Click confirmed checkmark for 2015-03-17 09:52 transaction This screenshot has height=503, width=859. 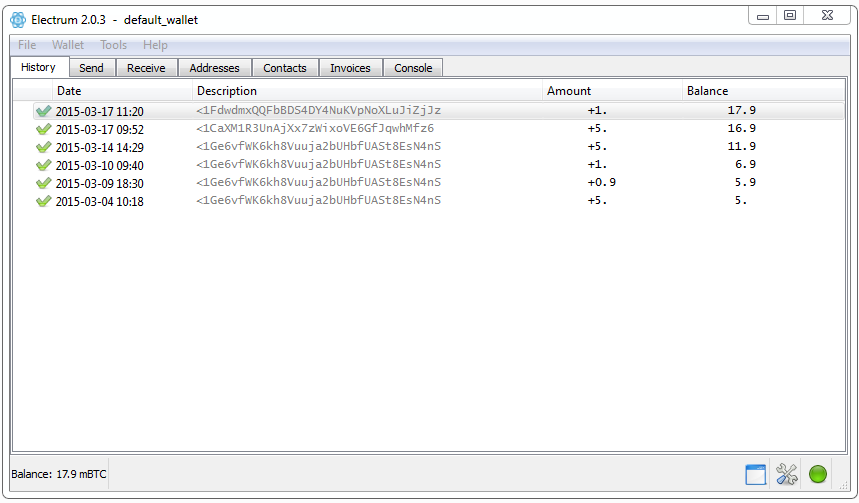pos(43,129)
